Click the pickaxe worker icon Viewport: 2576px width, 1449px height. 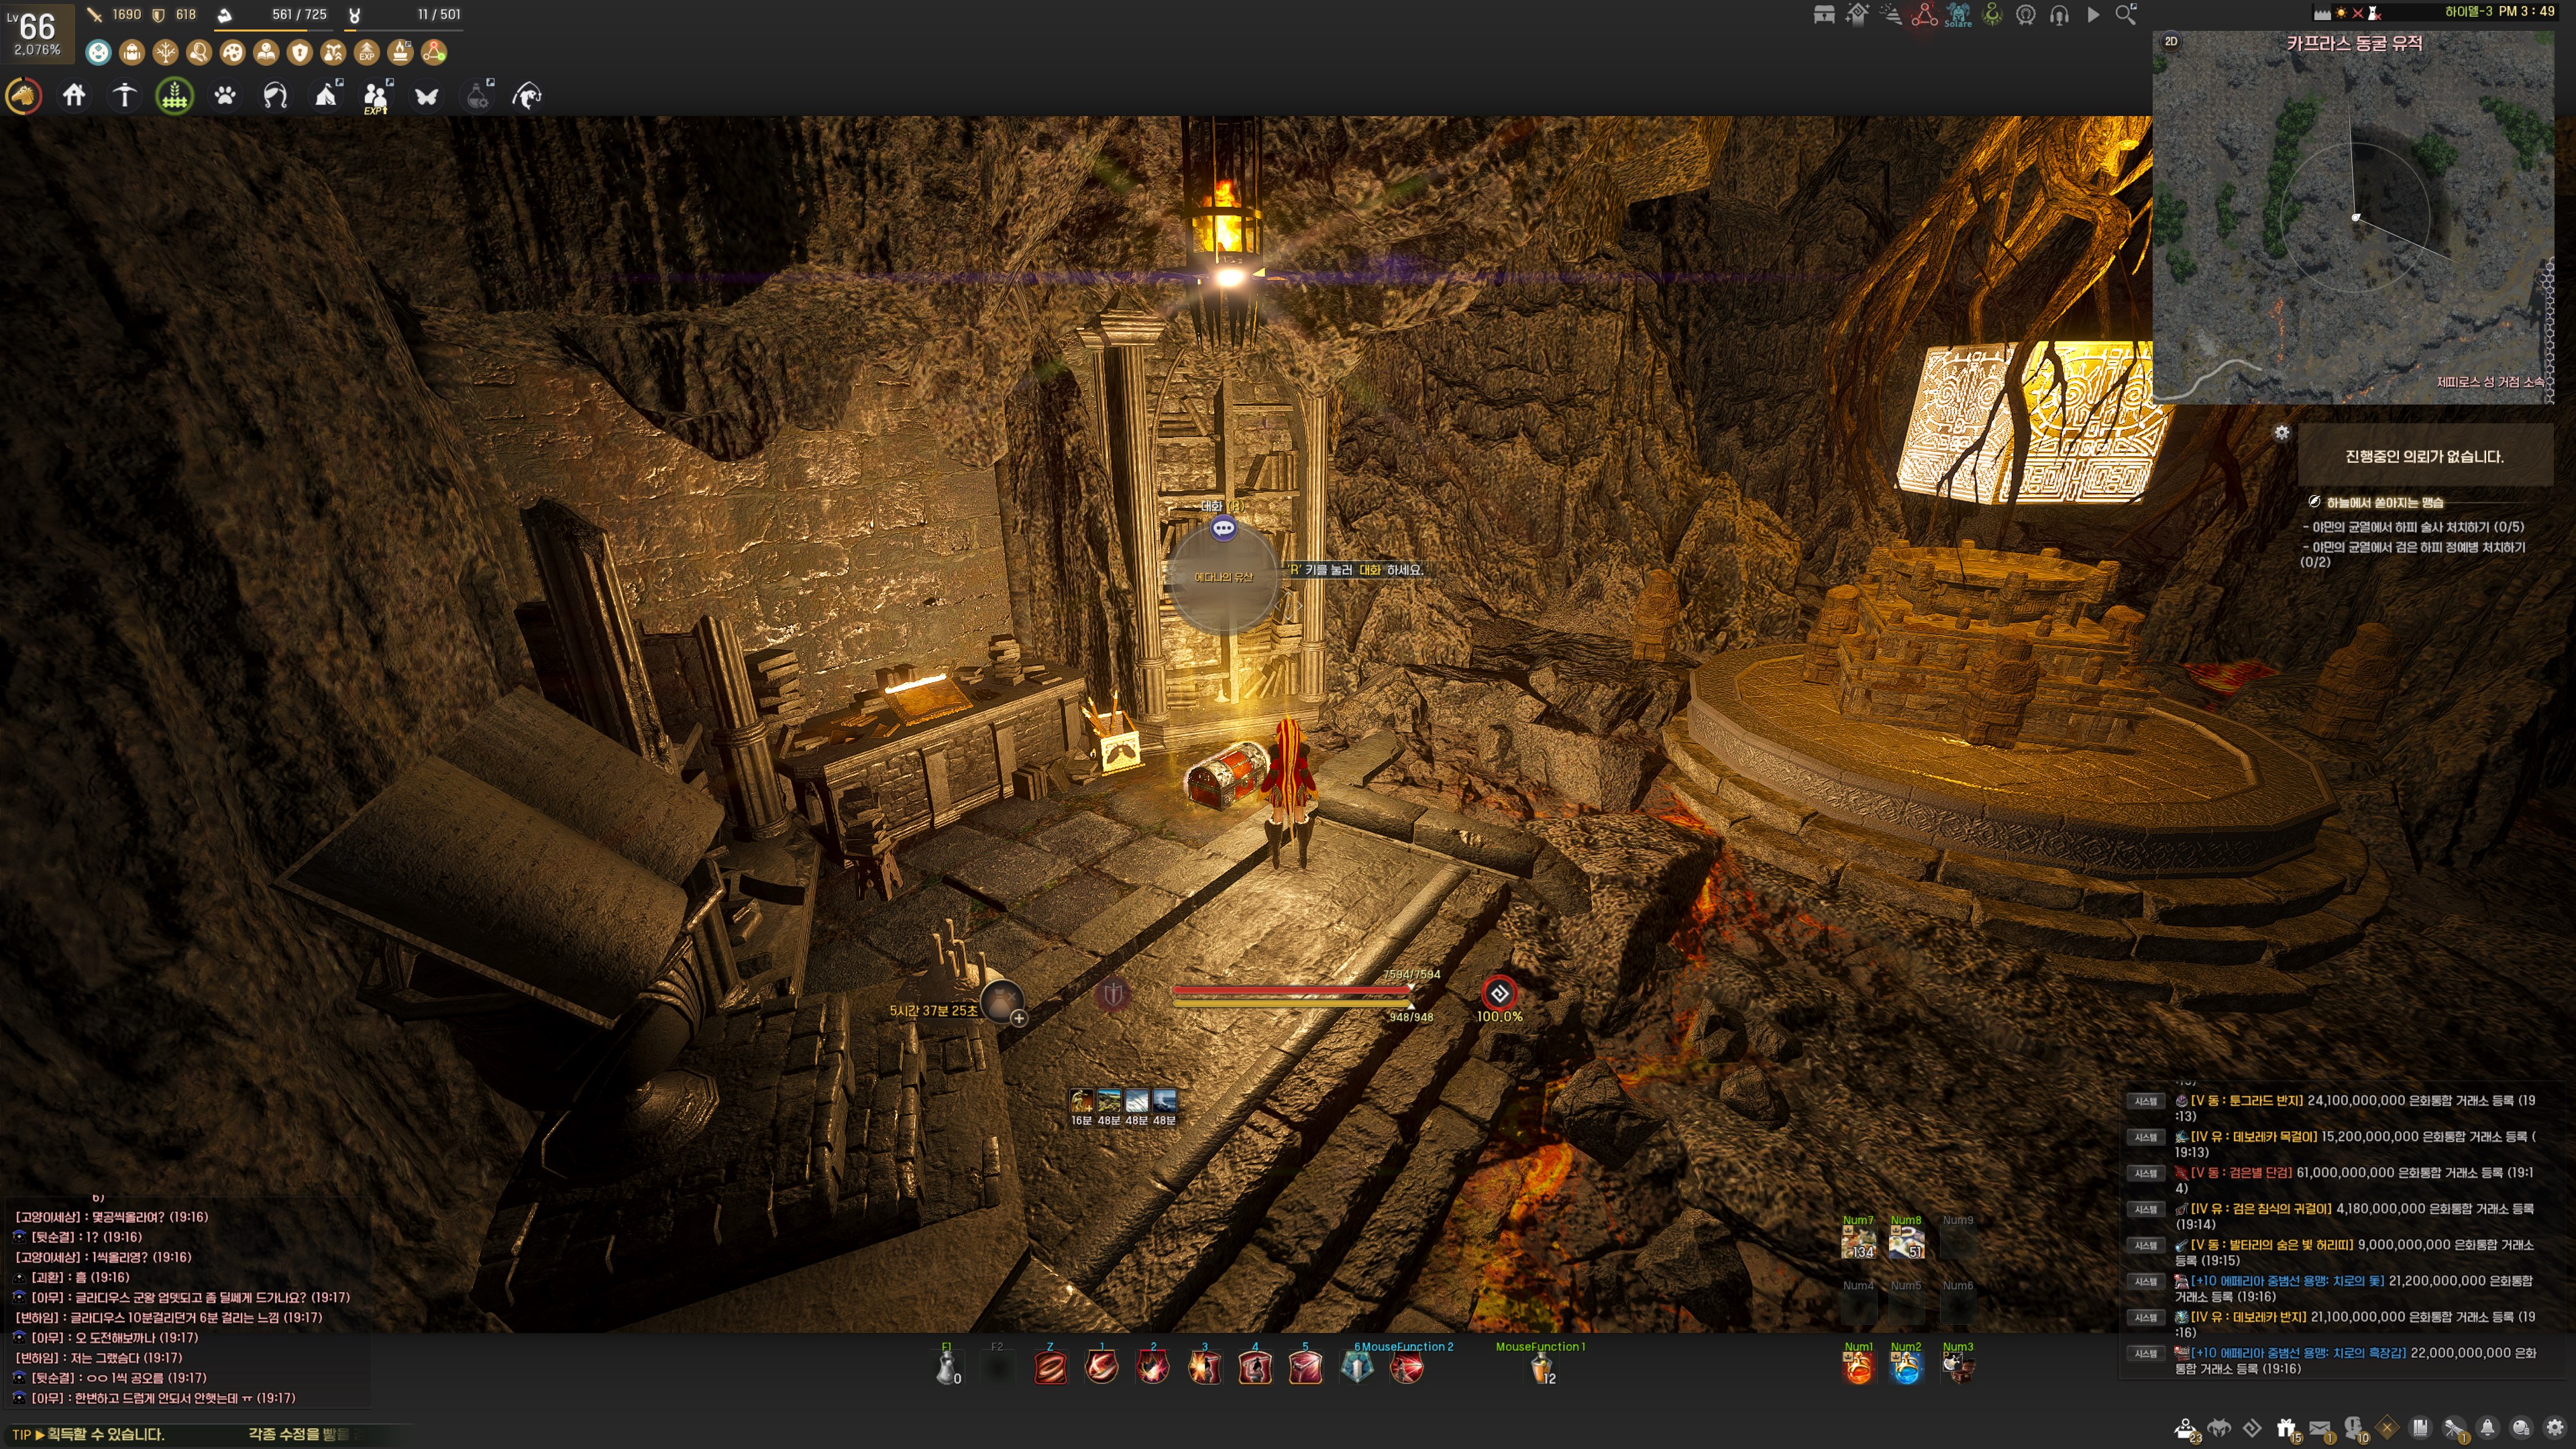124,96
